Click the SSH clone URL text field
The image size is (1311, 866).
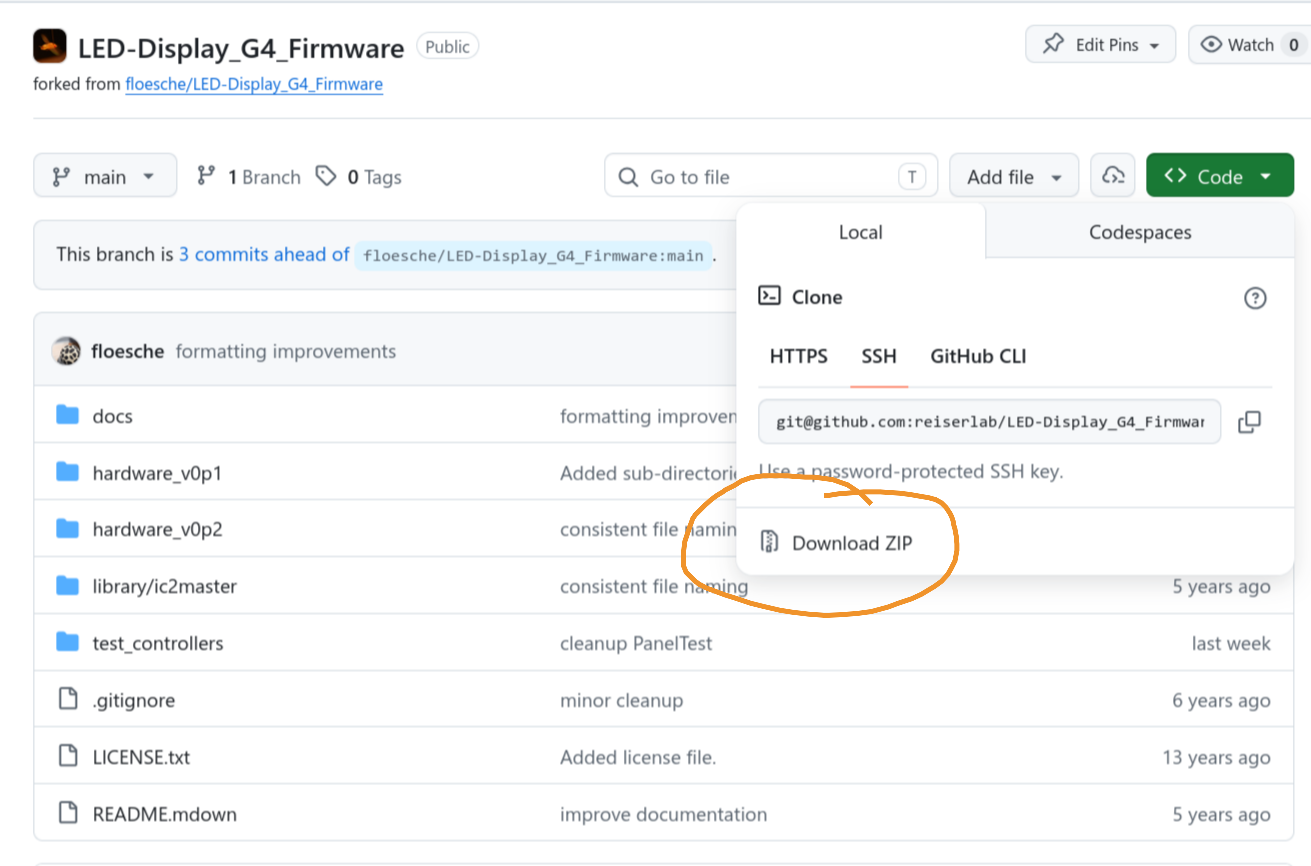tap(989, 422)
